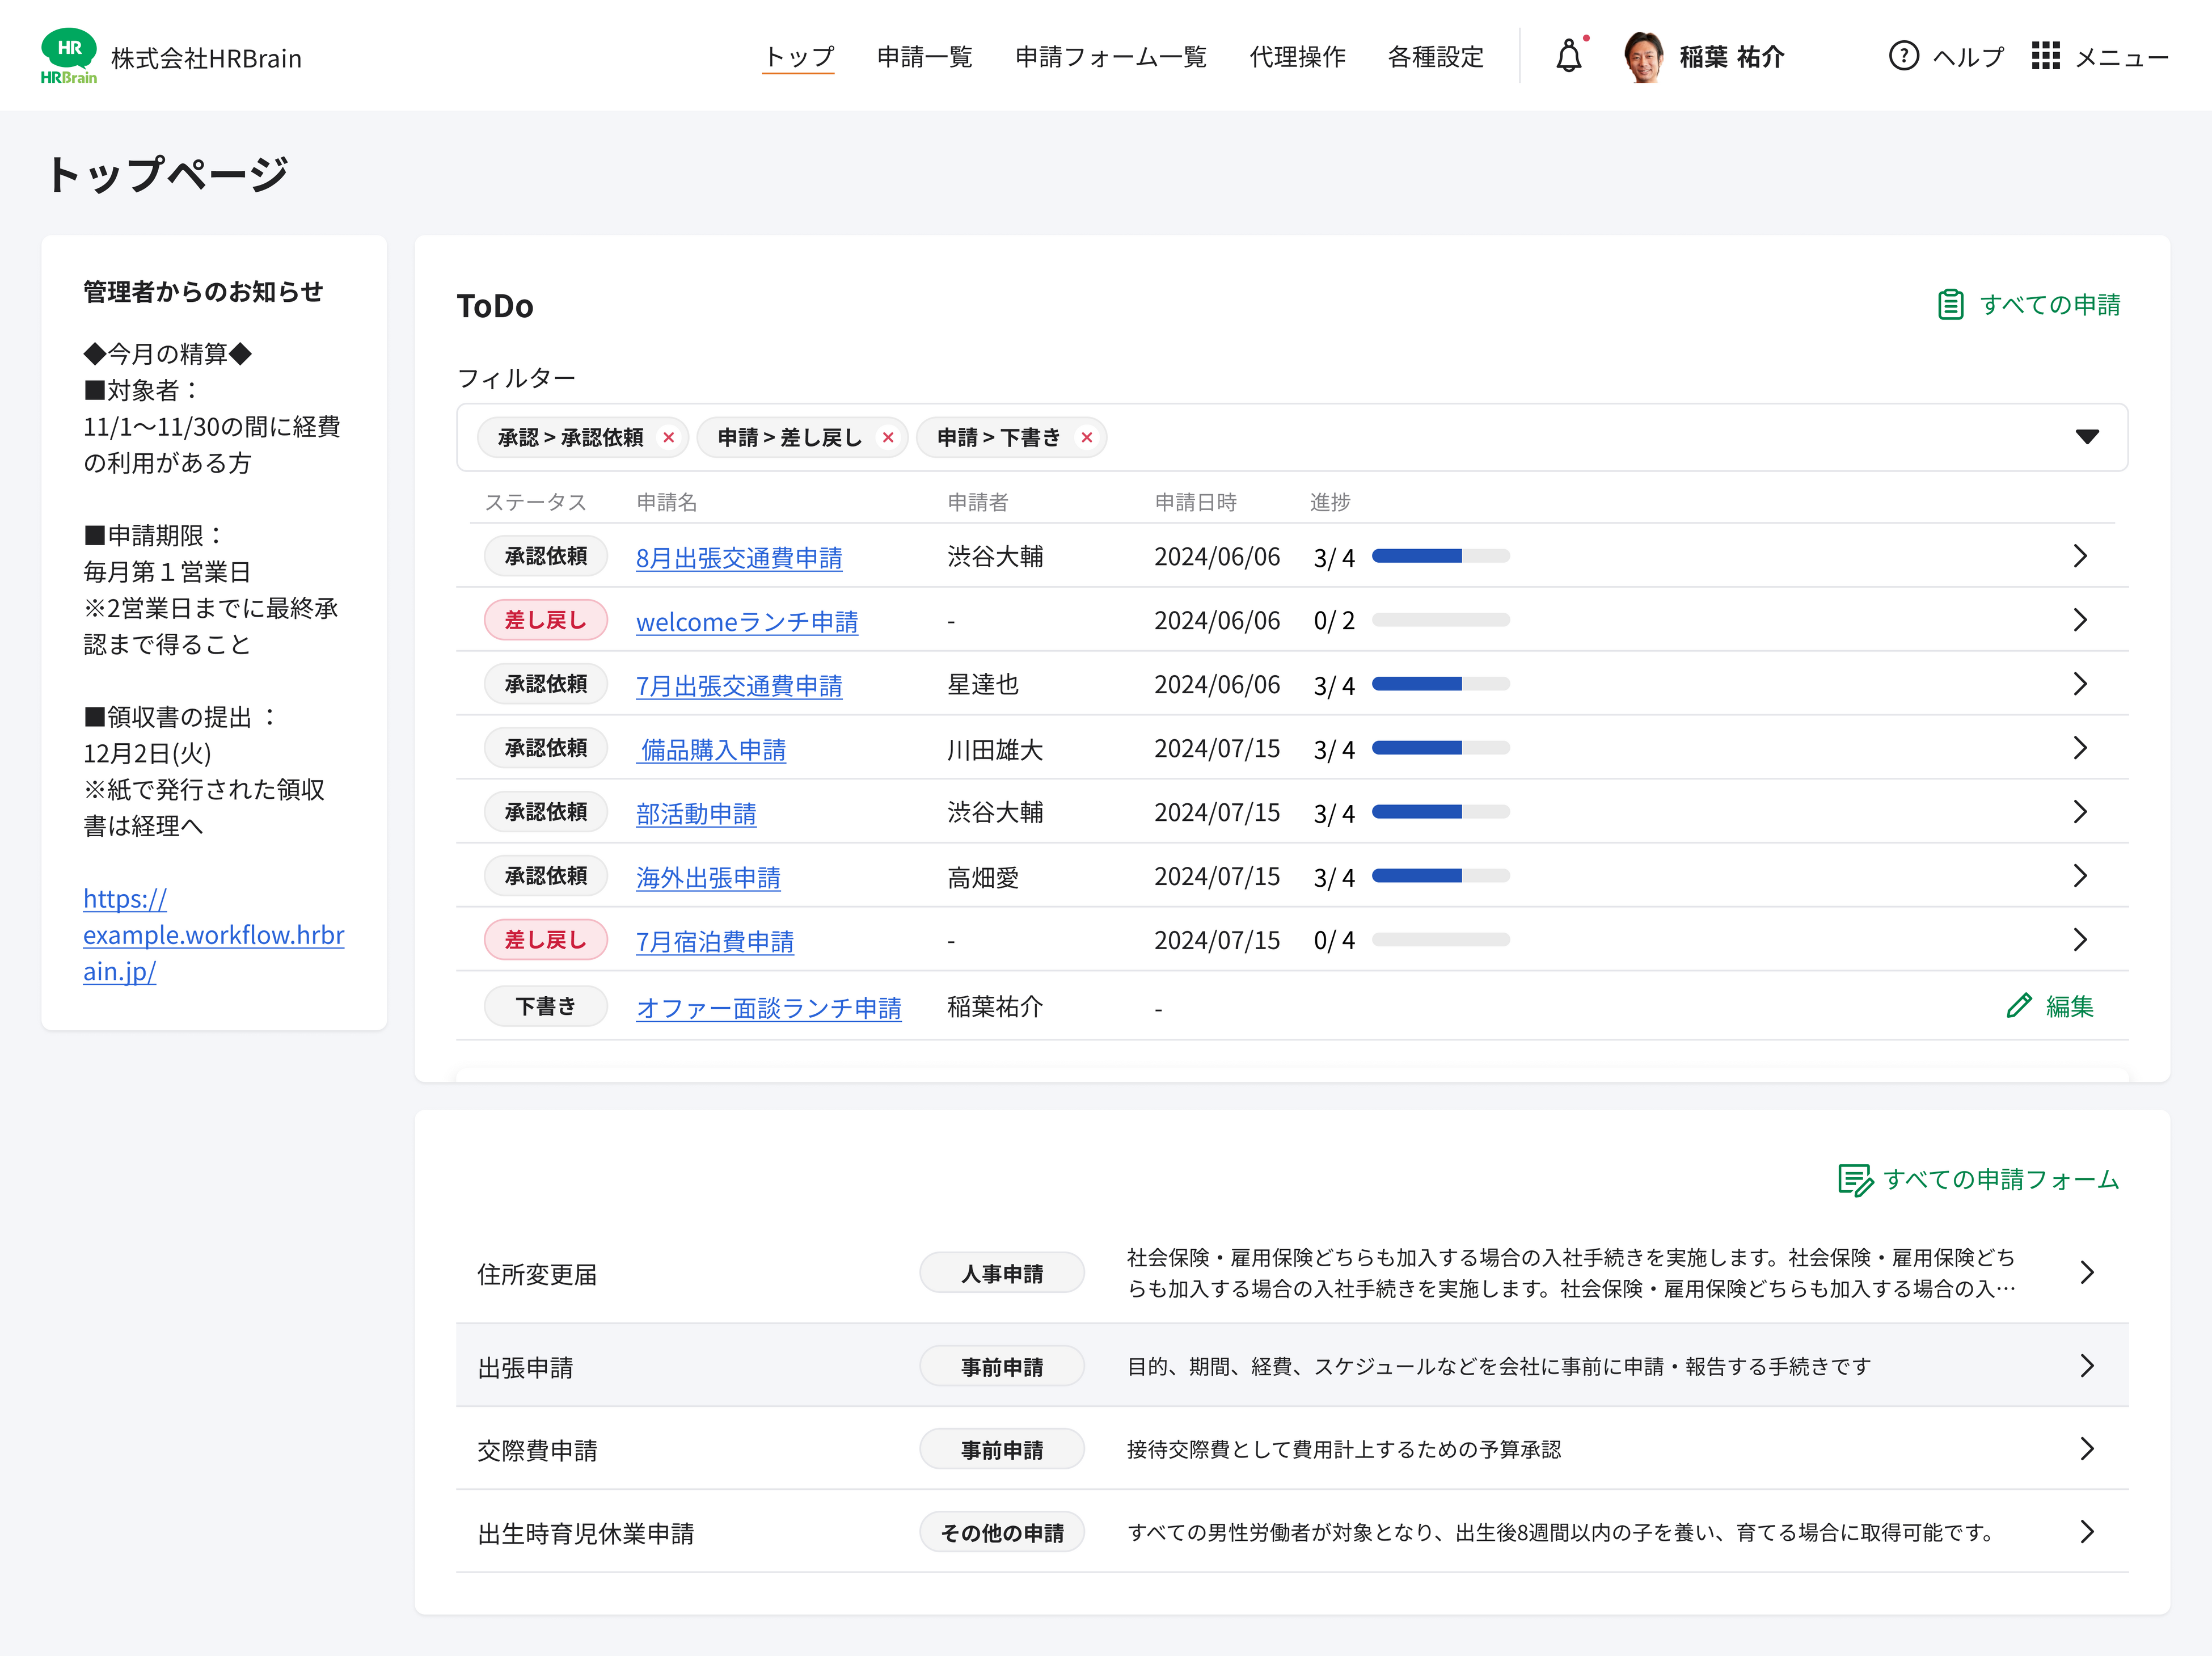Open the example.workflow.hrbrain.jp link

point(213,935)
